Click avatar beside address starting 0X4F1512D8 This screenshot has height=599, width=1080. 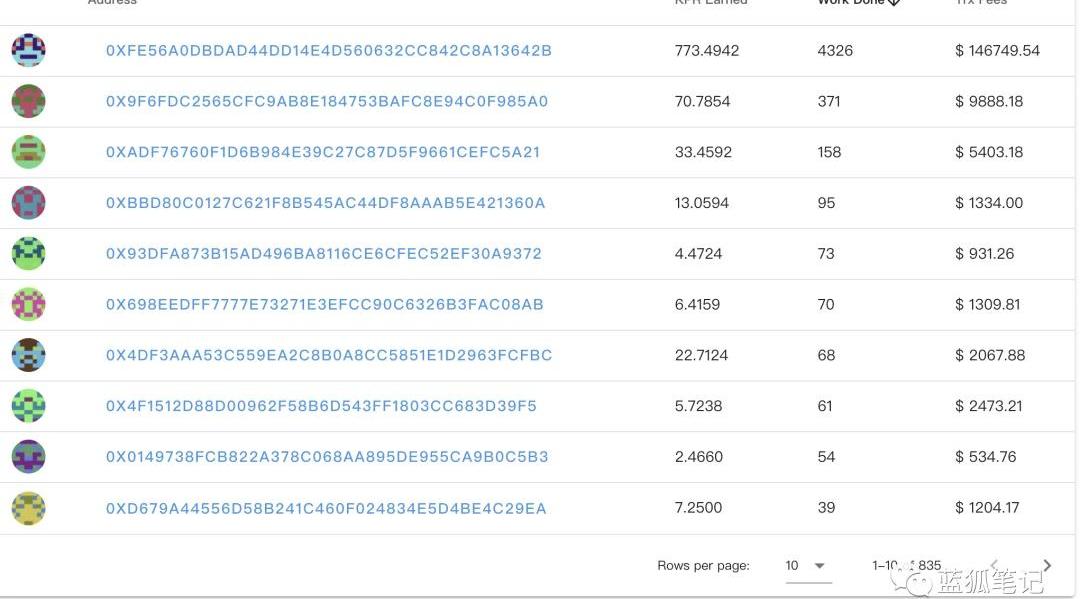click(28, 406)
